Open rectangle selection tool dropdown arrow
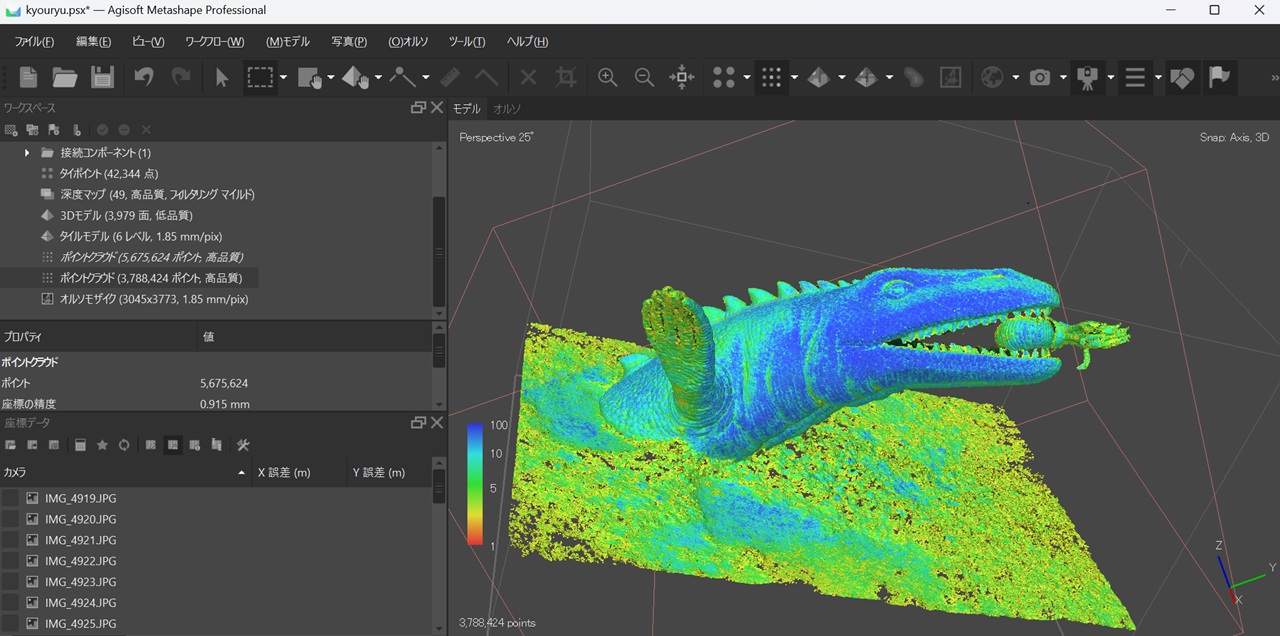1280x636 pixels. pyautogui.click(x=284, y=77)
